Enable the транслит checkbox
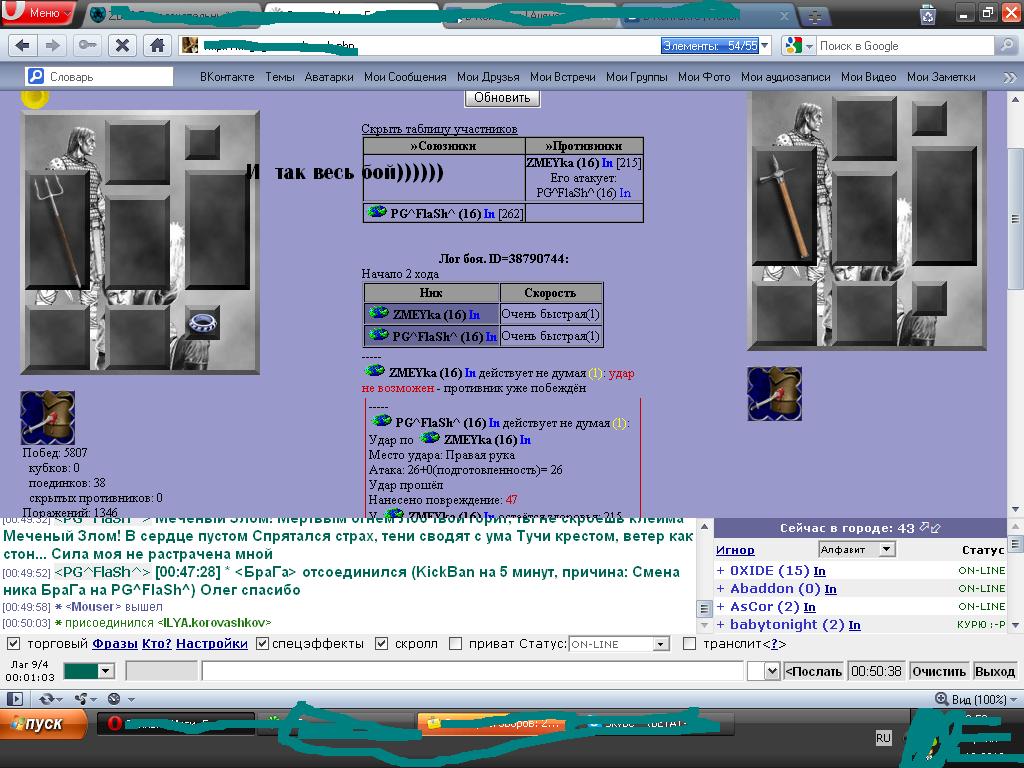The height and width of the screenshot is (768, 1024). (x=689, y=644)
